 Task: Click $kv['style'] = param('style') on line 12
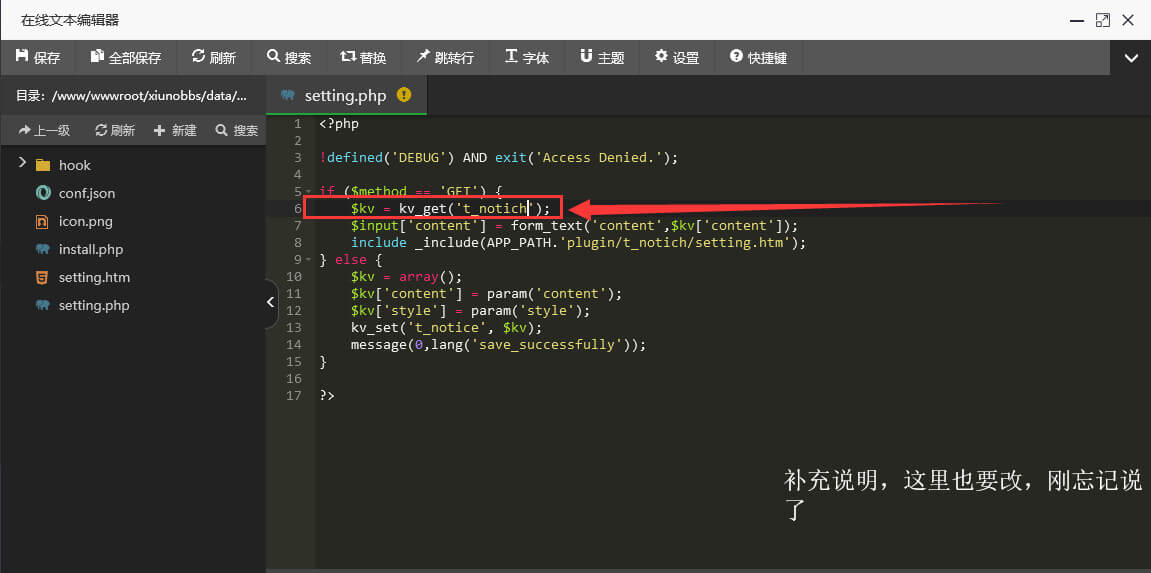471,310
